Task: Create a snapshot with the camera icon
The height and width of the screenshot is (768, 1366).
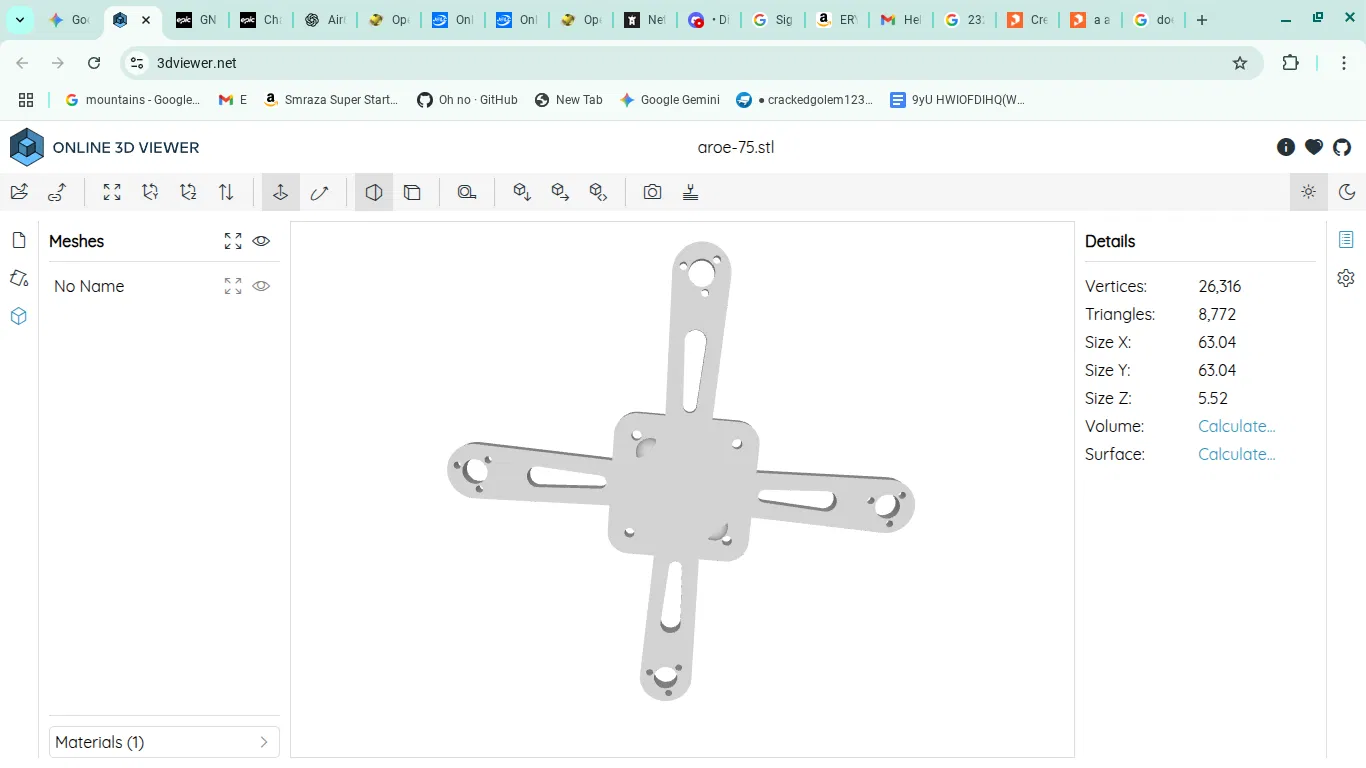Action: [653, 192]
